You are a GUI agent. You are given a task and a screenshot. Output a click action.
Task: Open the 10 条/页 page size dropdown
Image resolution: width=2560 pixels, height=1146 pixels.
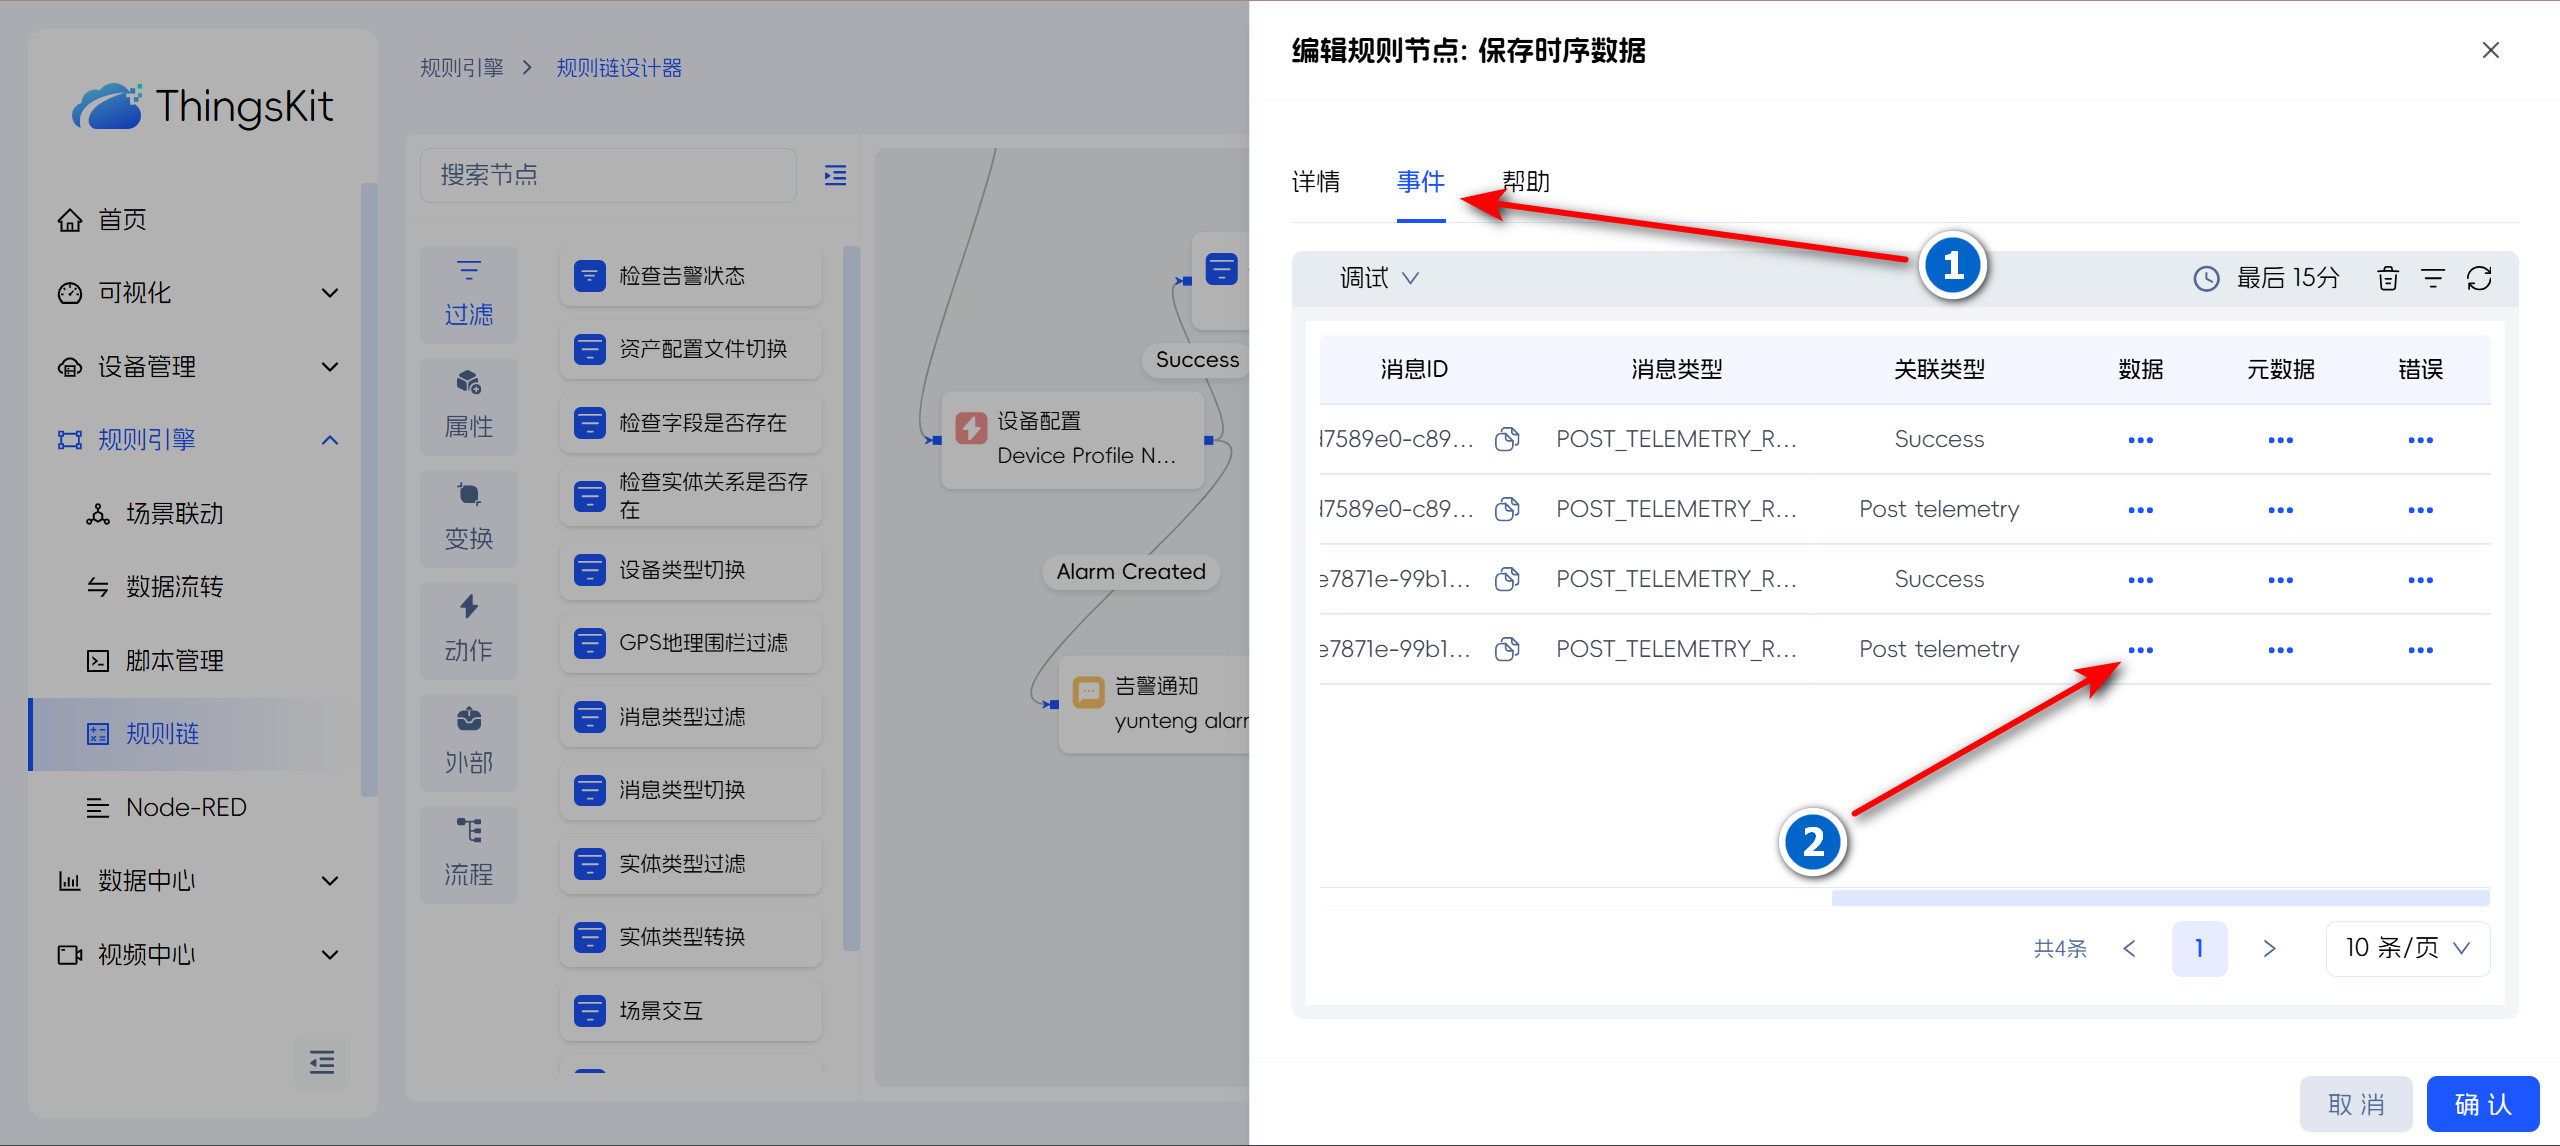pyautogui.click(x=2407, y=948)
